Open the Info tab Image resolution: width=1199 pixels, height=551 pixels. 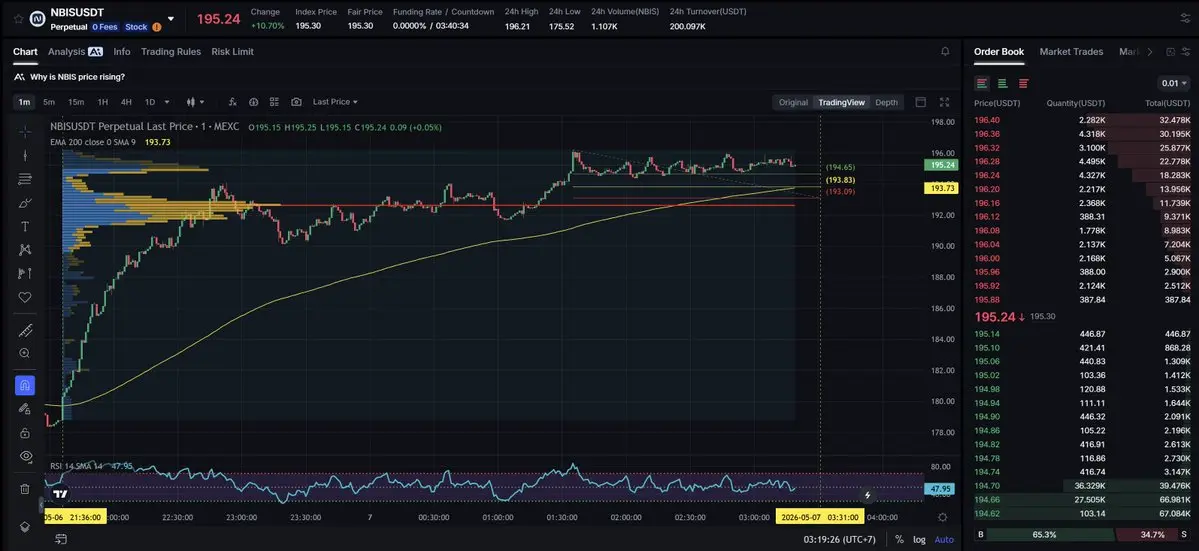point(122,51)
